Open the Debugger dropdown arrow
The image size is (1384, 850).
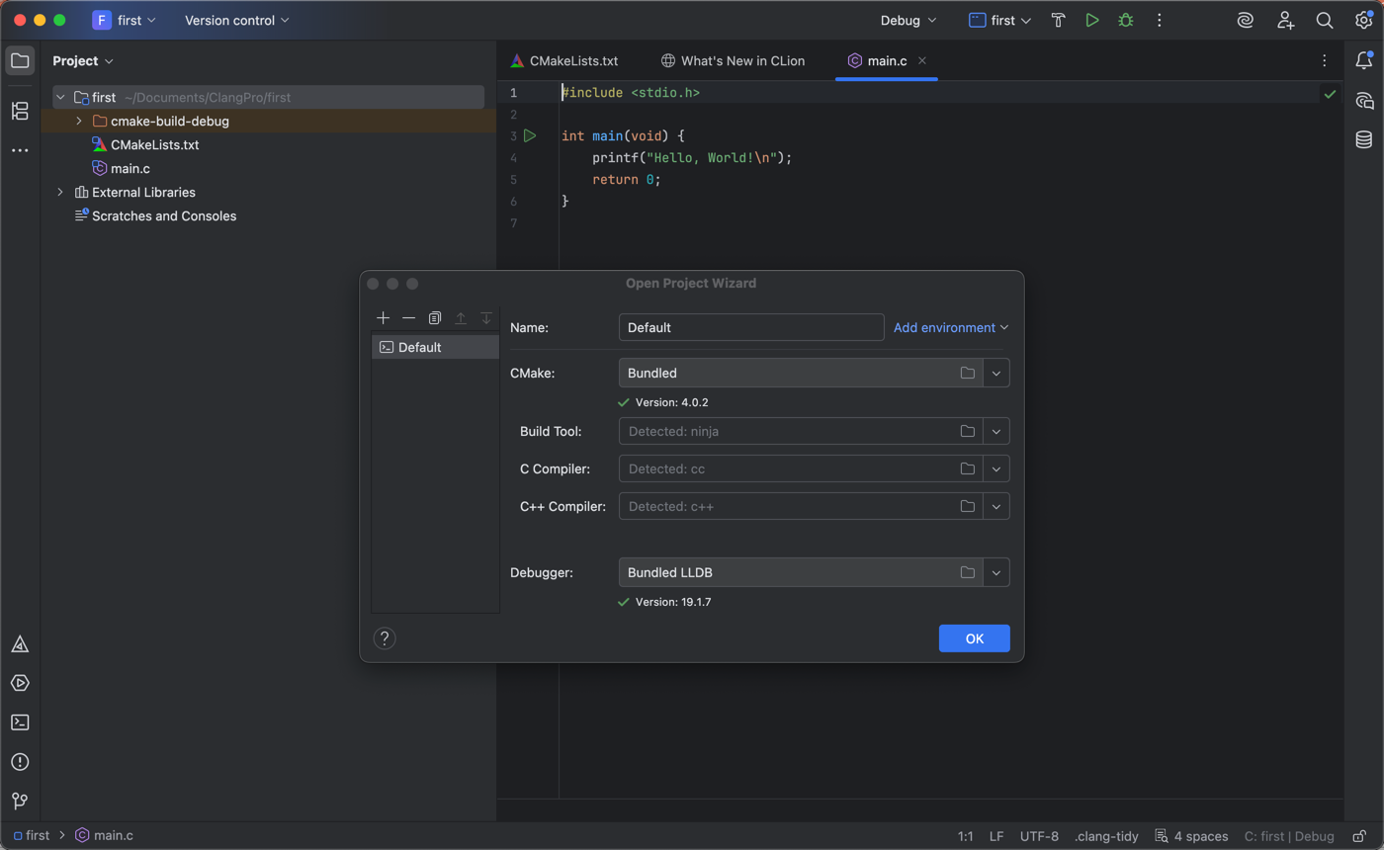point(996,573)
